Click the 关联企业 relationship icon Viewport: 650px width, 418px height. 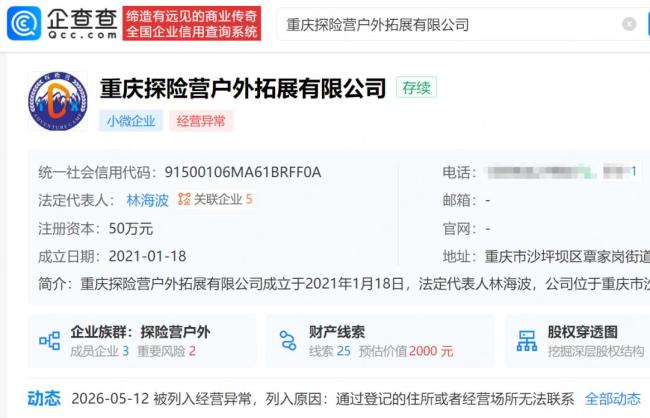click(x=184, y=199)
